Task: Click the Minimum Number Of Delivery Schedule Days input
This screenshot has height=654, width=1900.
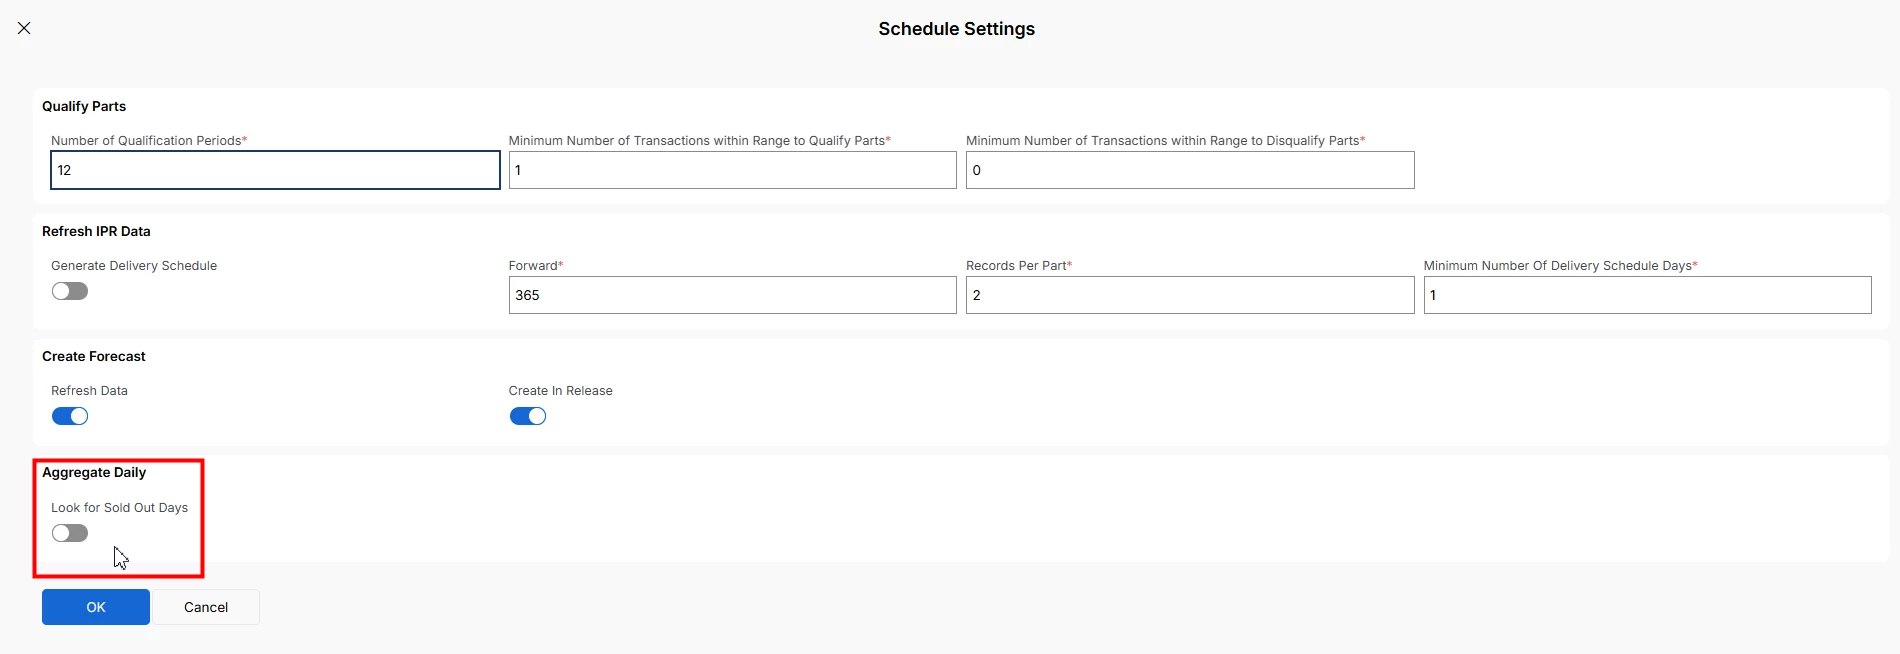Action: click(x=1646, y=295)
